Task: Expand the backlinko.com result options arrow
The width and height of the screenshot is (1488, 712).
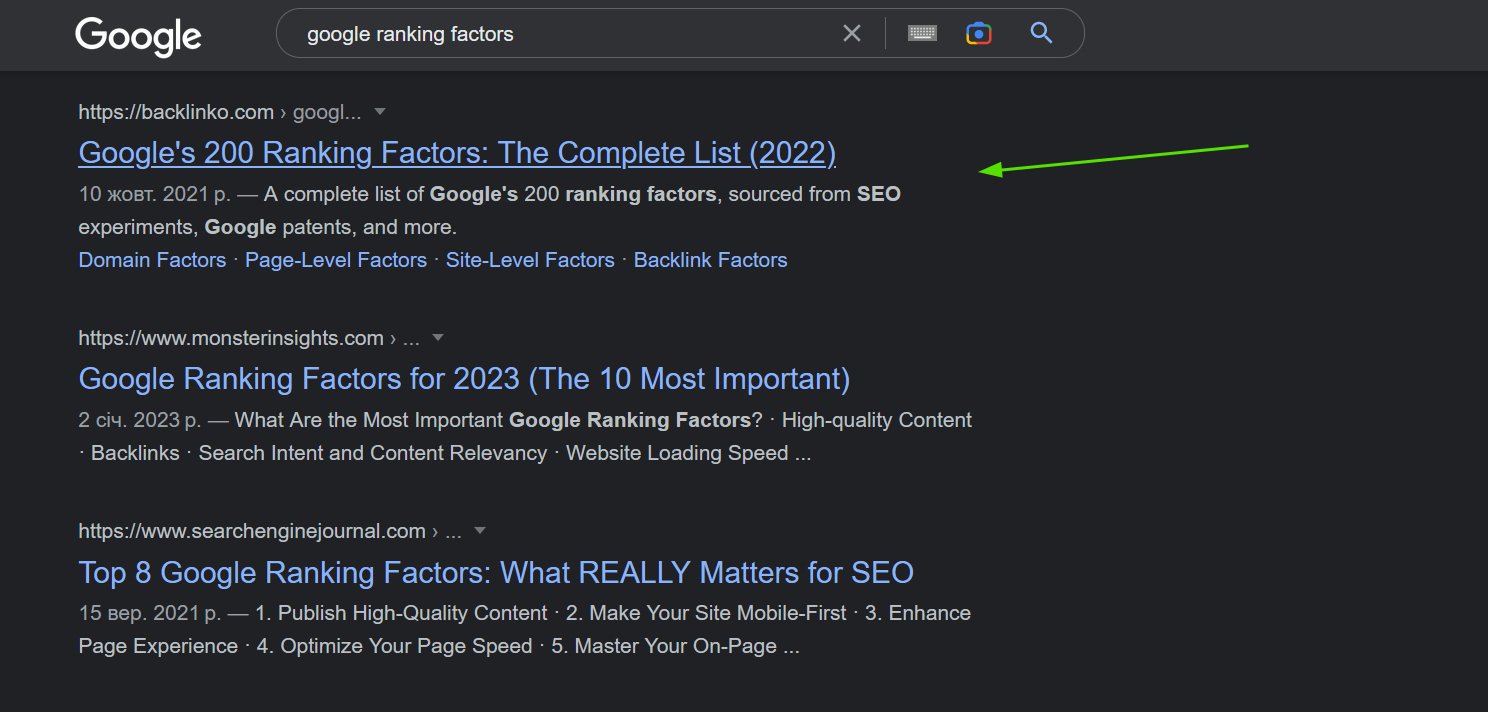Action: (x=380, y=111)
